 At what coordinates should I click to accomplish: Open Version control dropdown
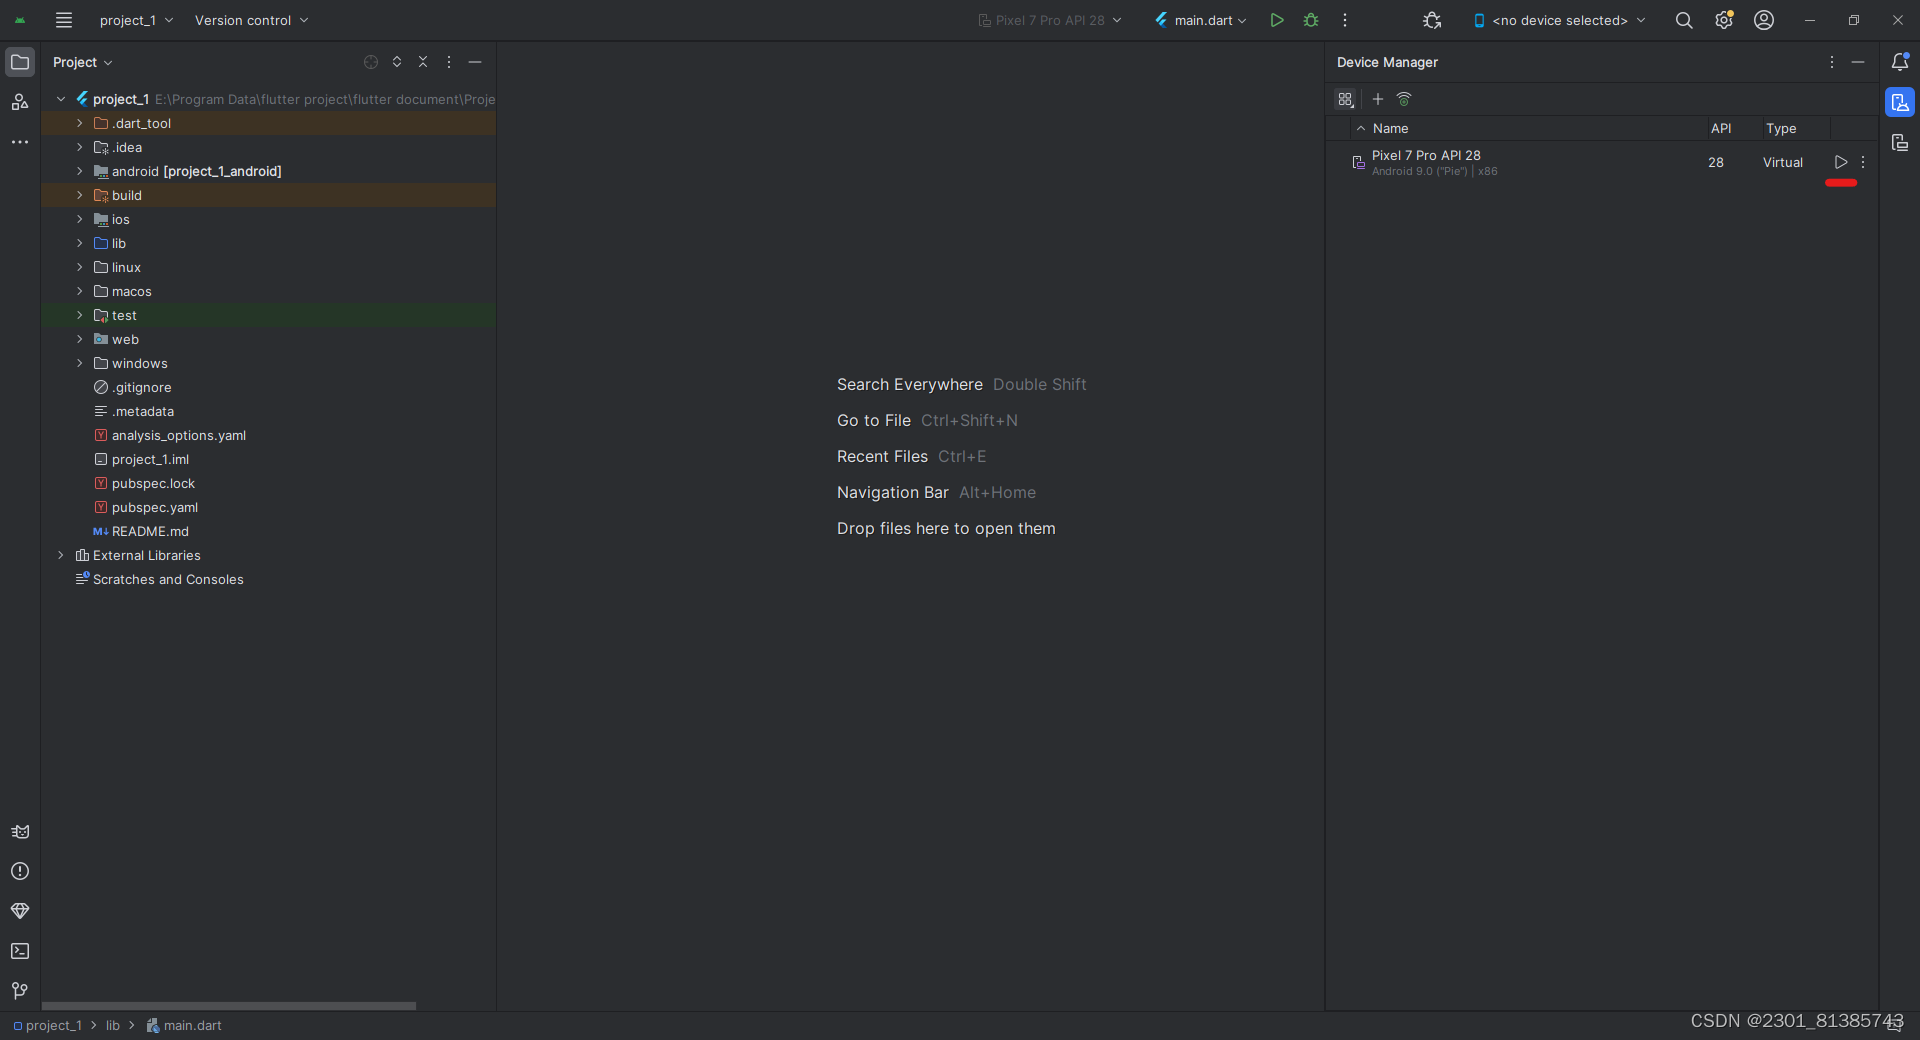tap(251, 20)
